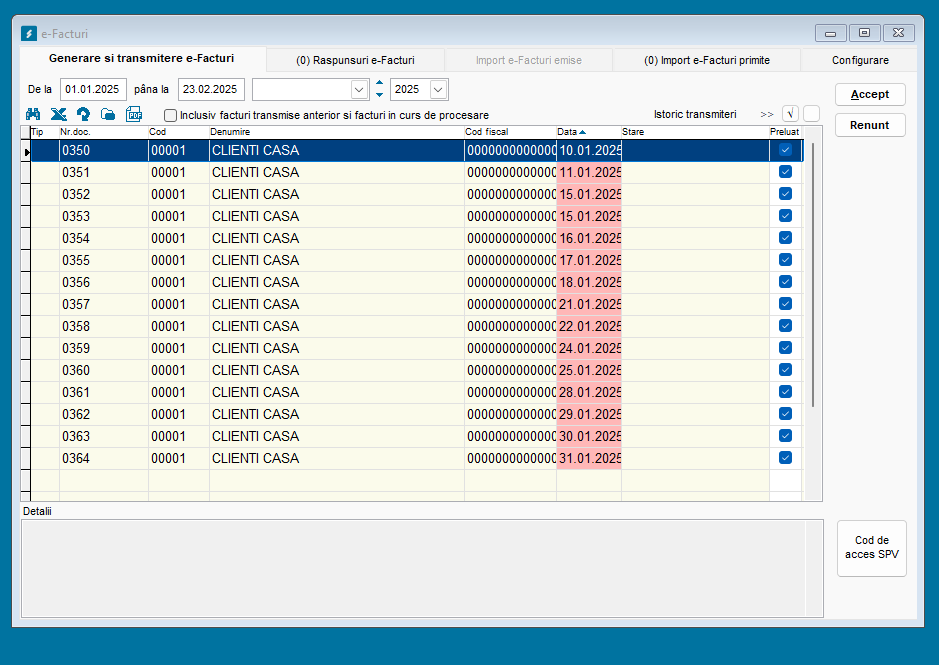This screenshot has height=665, width=939.
Task: Select invoice number 0358 cell
Action: tap(104, 326)
